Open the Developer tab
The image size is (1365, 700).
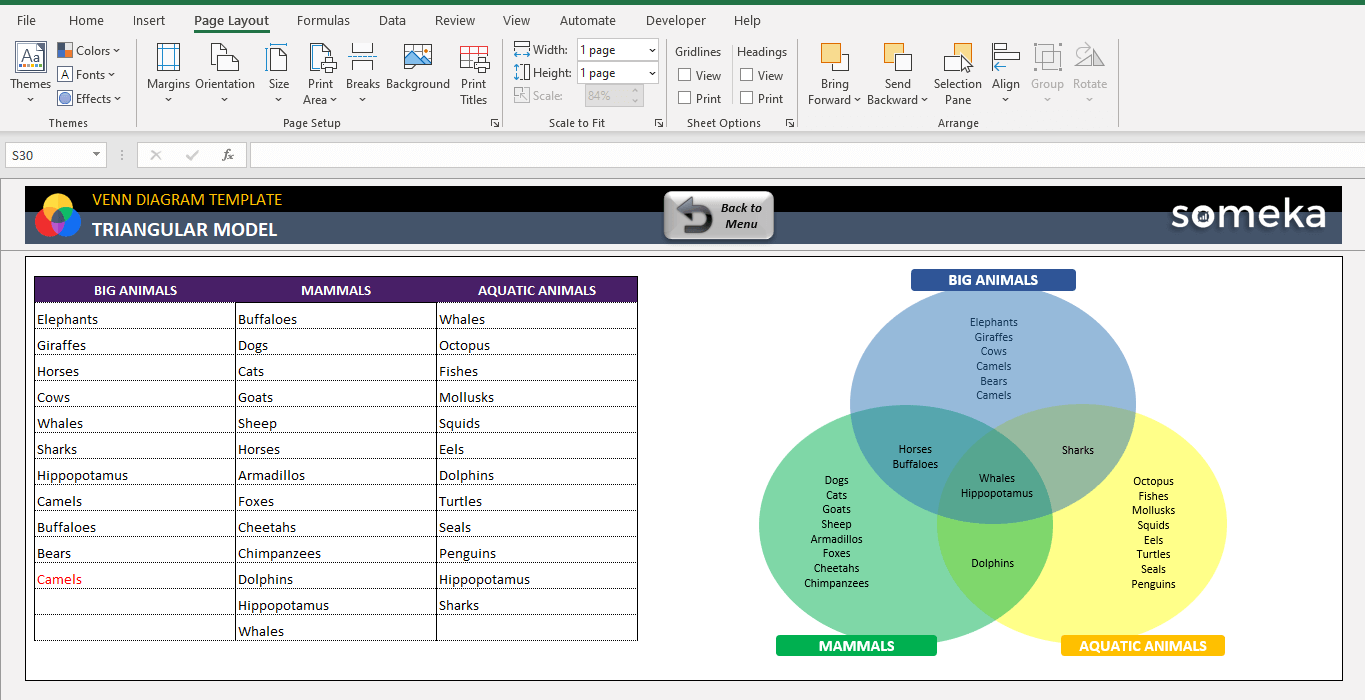[675, 20]
